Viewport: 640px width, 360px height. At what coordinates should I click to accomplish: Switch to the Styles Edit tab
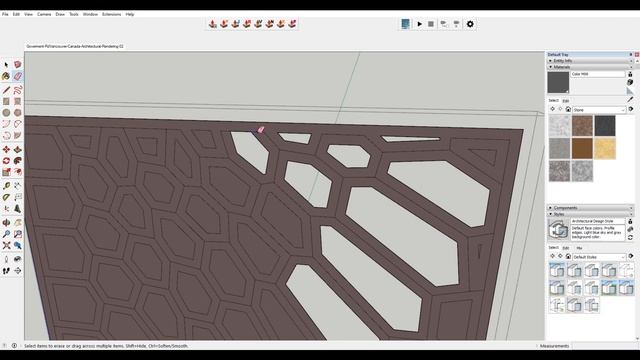click(566, 248)
